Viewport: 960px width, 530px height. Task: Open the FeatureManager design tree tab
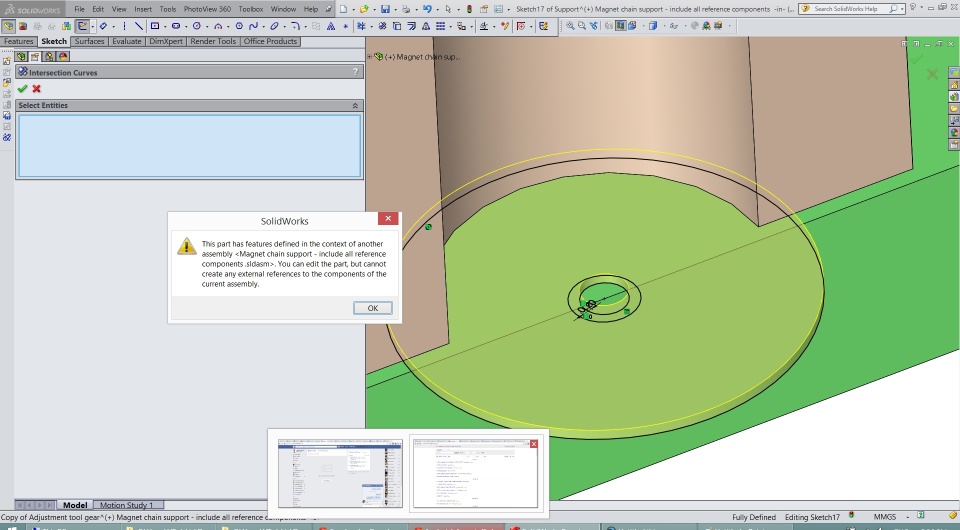[x=21, y=56]
